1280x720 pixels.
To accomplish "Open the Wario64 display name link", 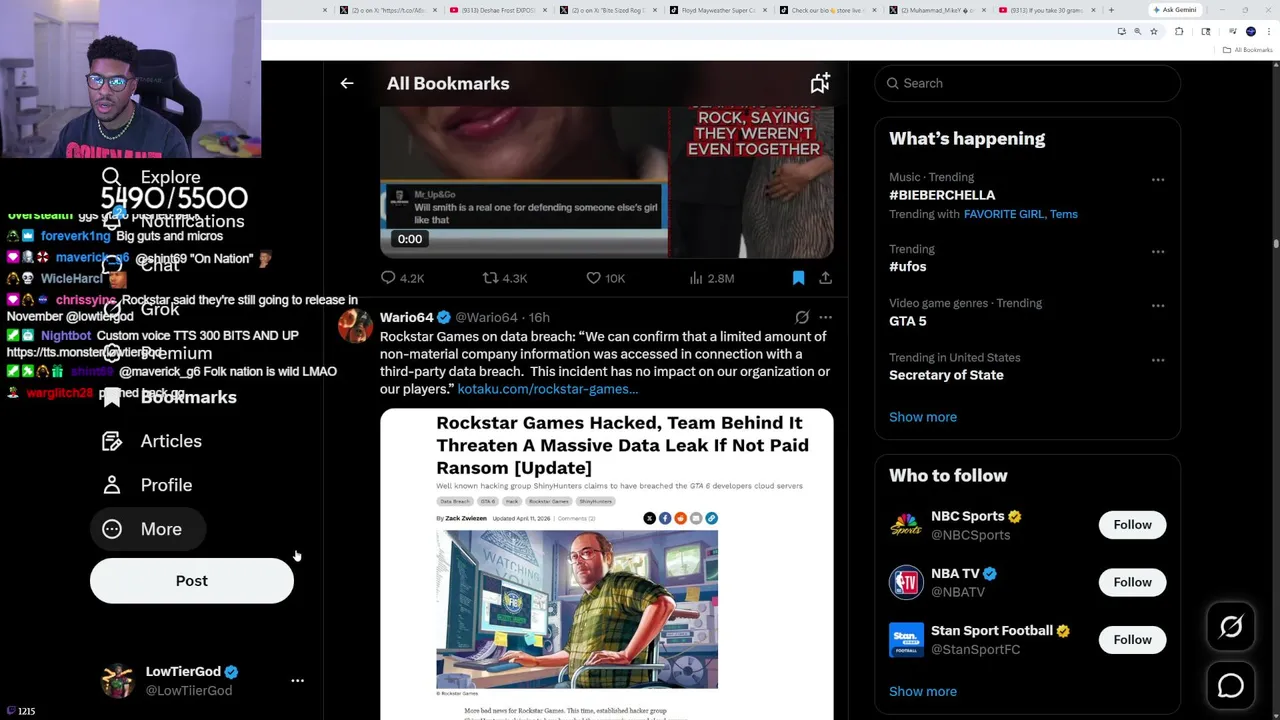I will point(407,317).
